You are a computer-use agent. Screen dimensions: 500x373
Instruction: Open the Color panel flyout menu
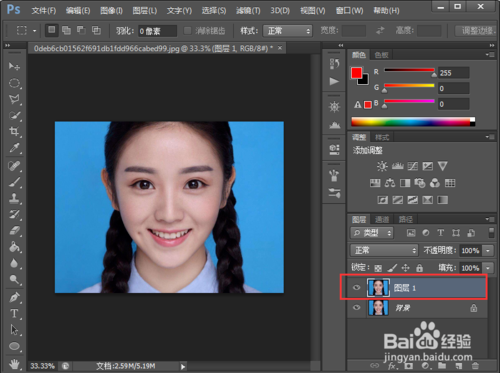pos(489,54)
